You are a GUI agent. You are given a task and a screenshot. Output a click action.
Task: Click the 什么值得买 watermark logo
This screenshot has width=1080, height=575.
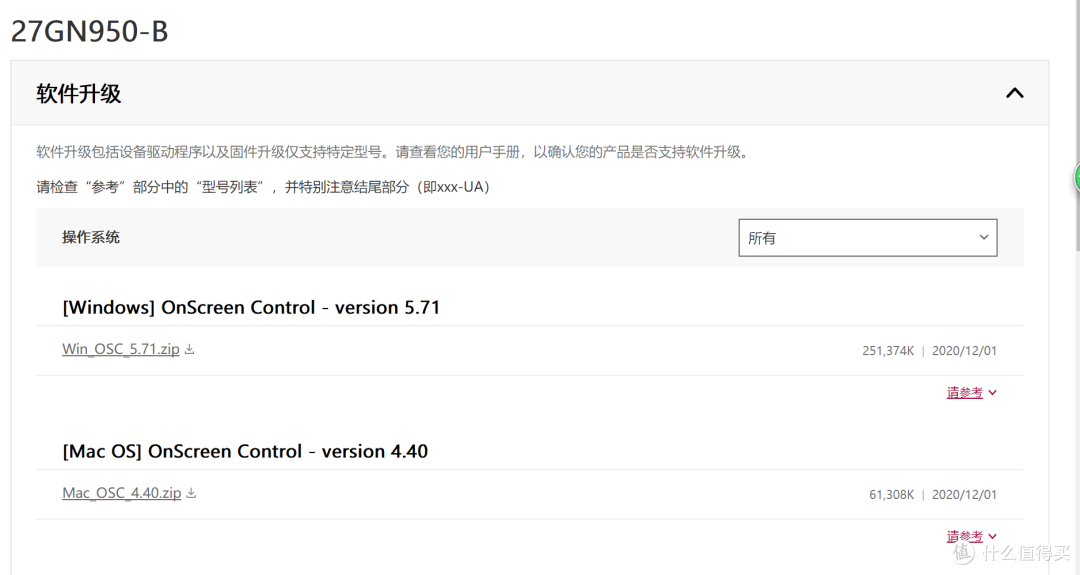1011,551
